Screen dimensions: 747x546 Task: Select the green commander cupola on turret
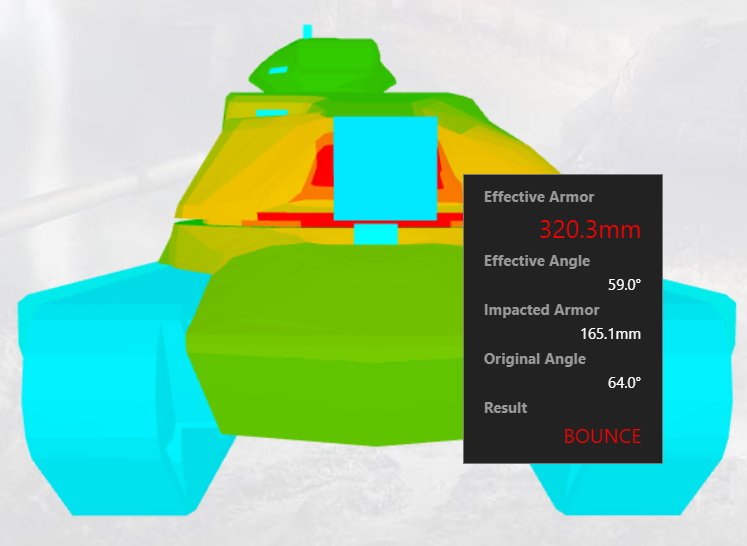(322, 67)
